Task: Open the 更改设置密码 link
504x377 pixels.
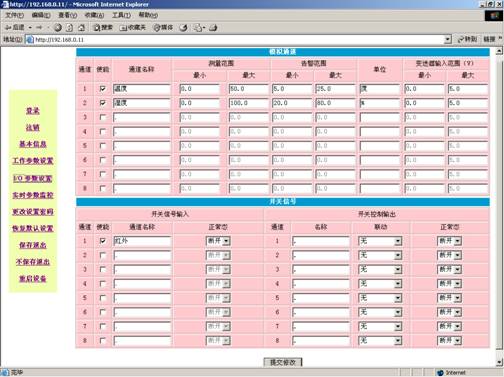Action: click(33, 212)
